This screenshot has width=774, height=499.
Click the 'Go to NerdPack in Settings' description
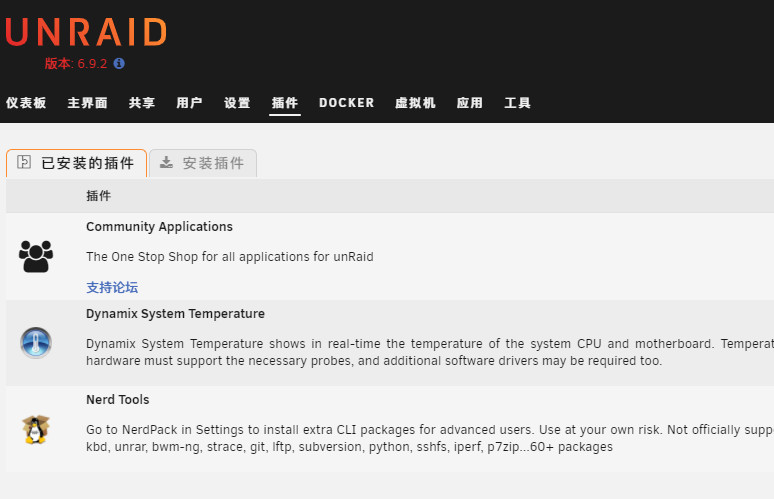(x=430, y=438)
